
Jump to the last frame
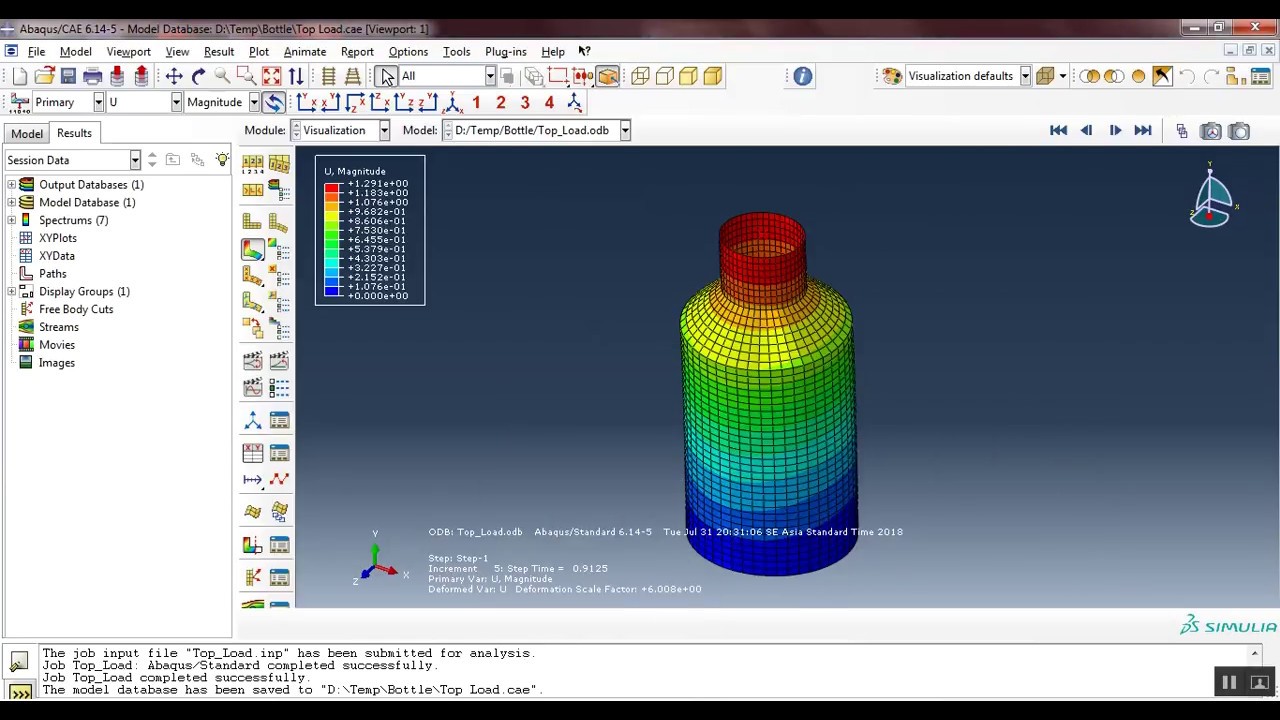pos(1143,131)
